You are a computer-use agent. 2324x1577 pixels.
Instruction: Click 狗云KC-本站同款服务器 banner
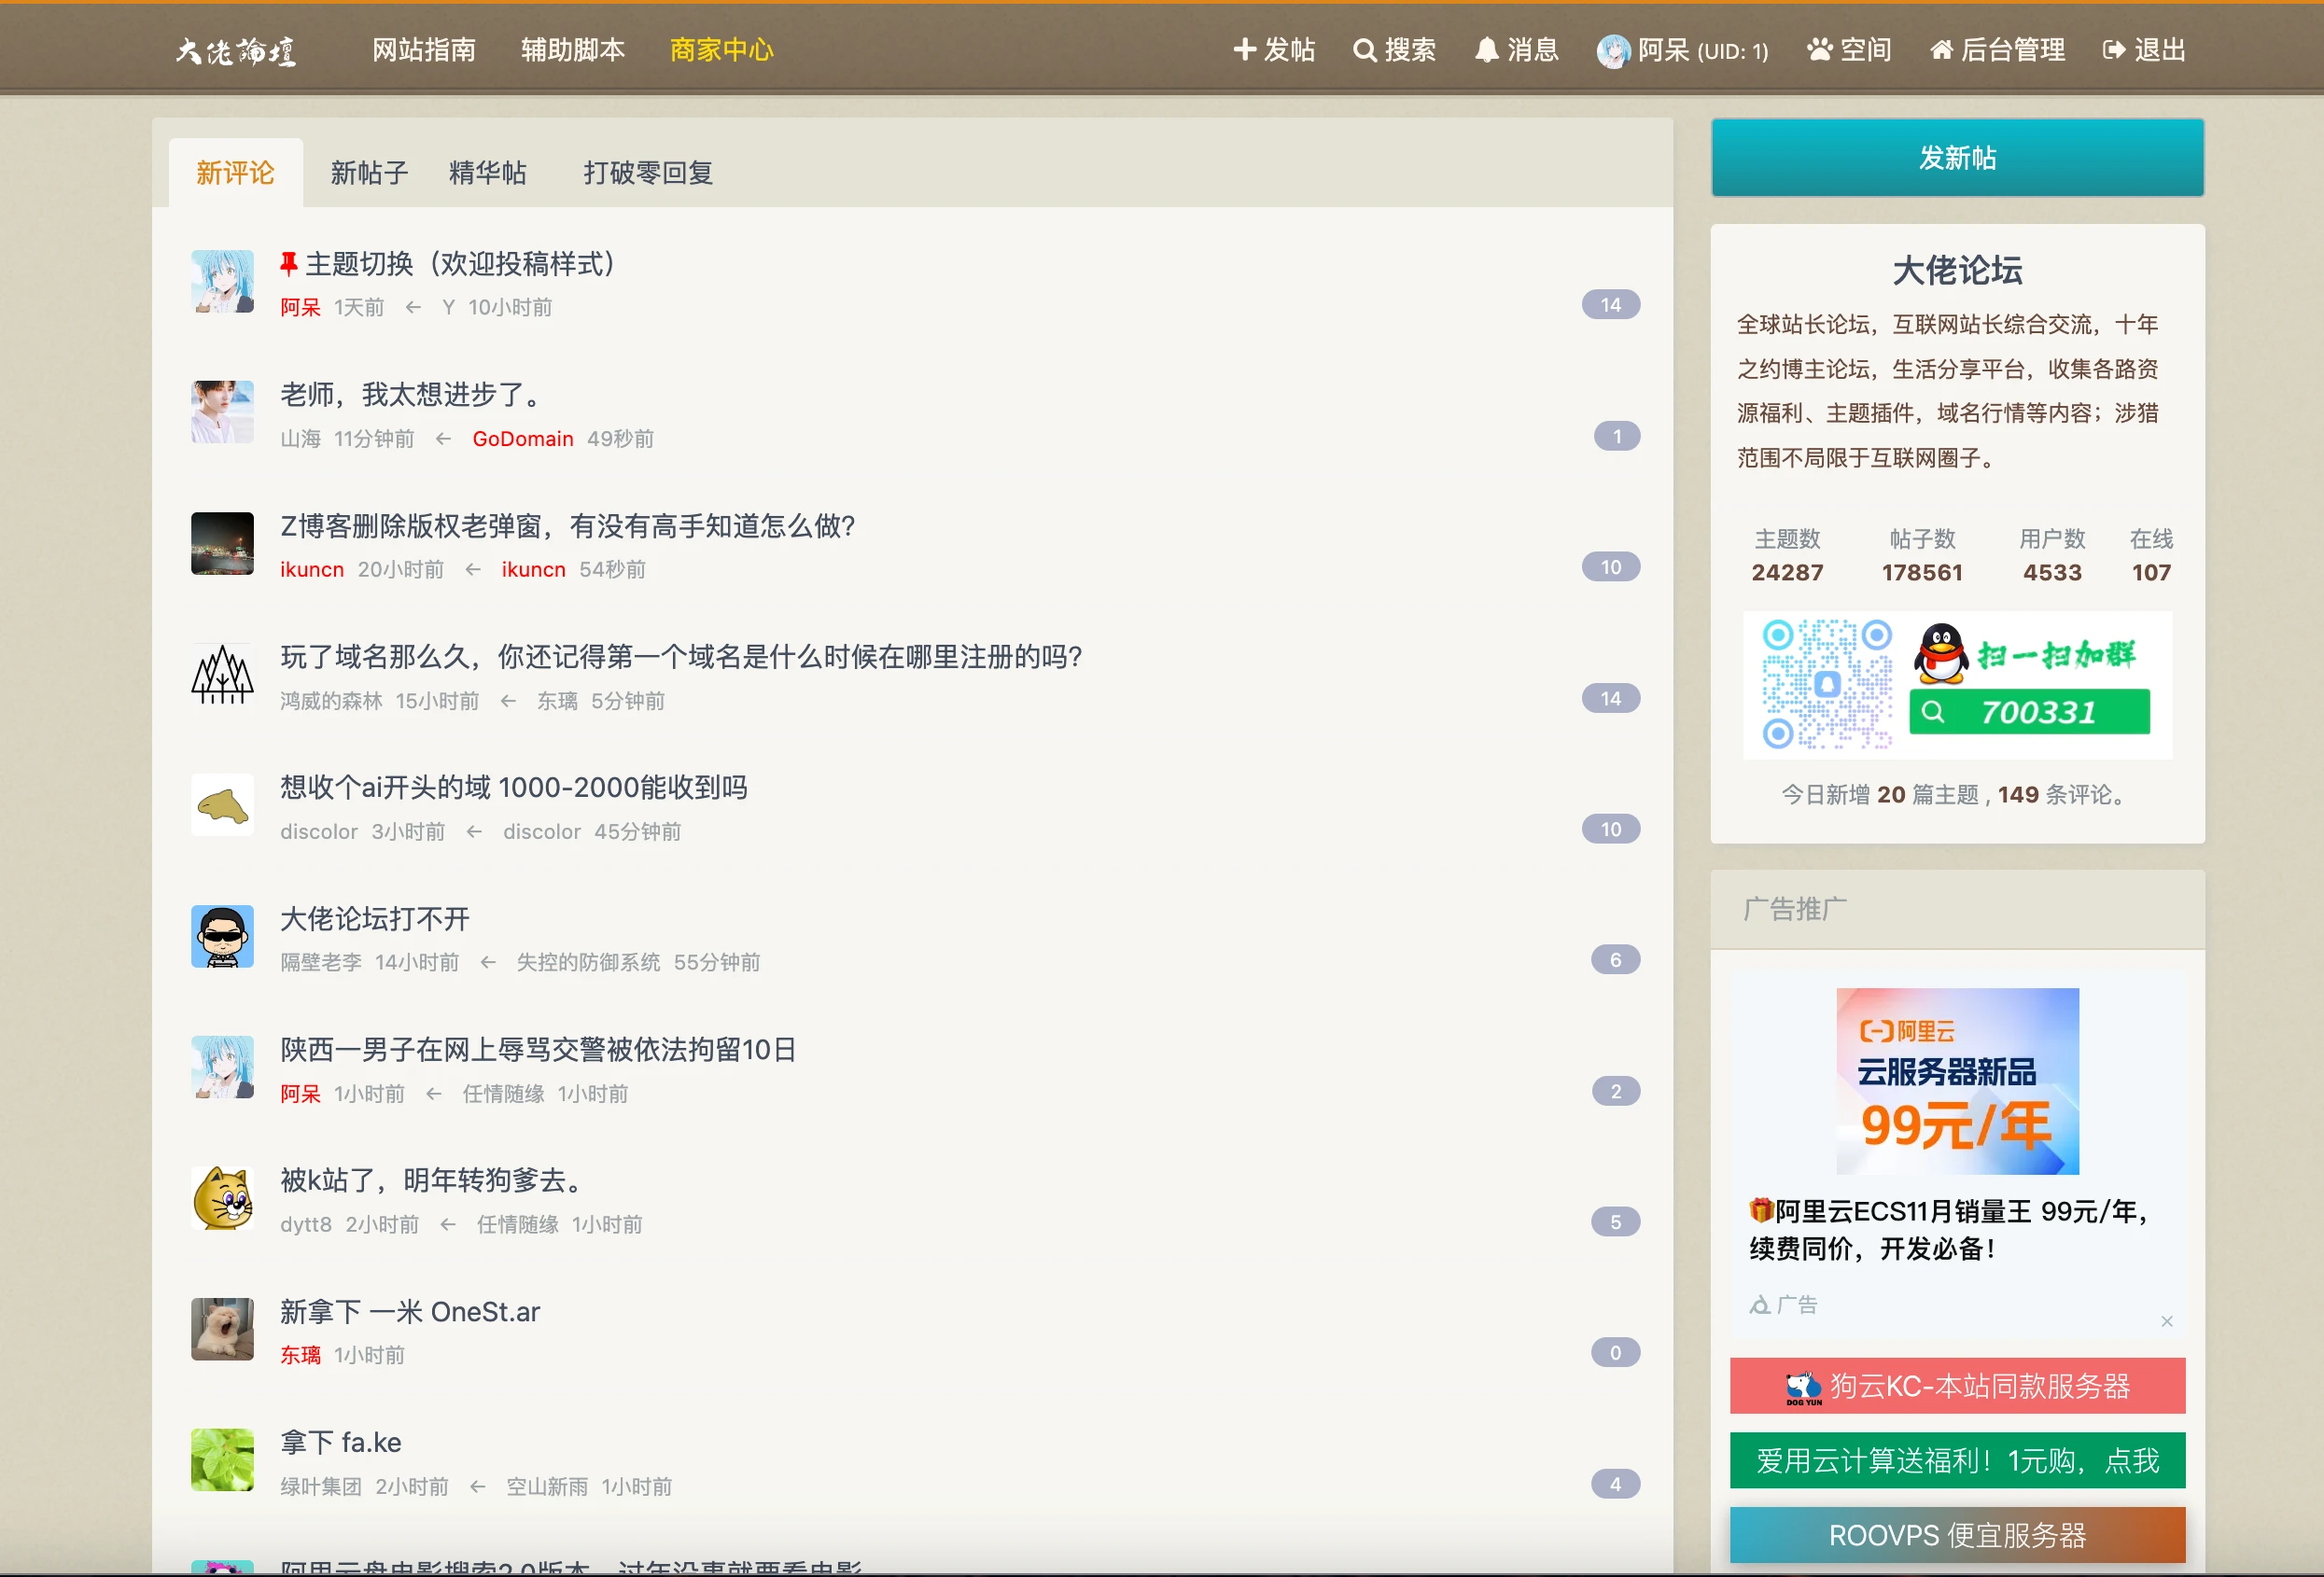click(x=1957, y=1386)
